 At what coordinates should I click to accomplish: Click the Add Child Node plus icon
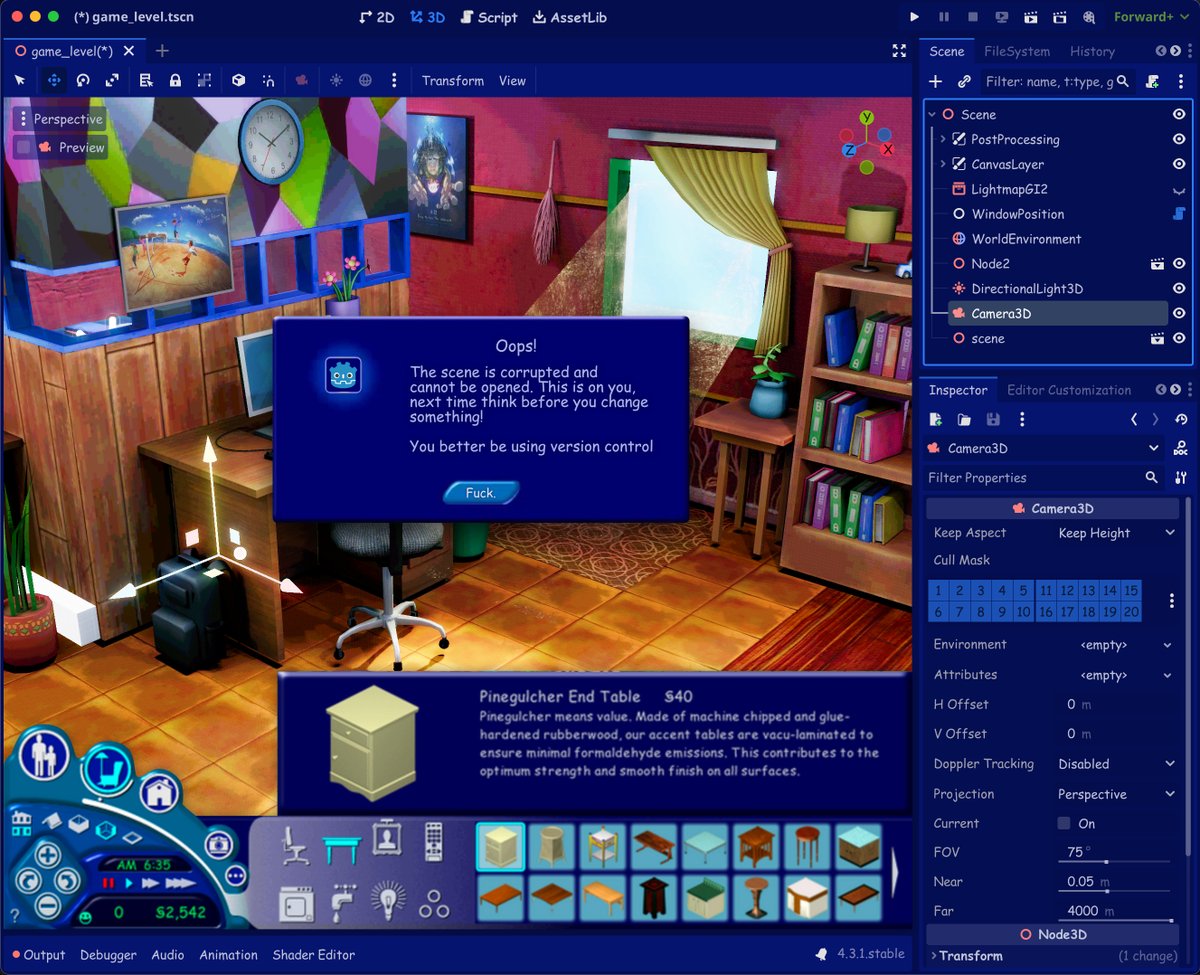(936, 82)
